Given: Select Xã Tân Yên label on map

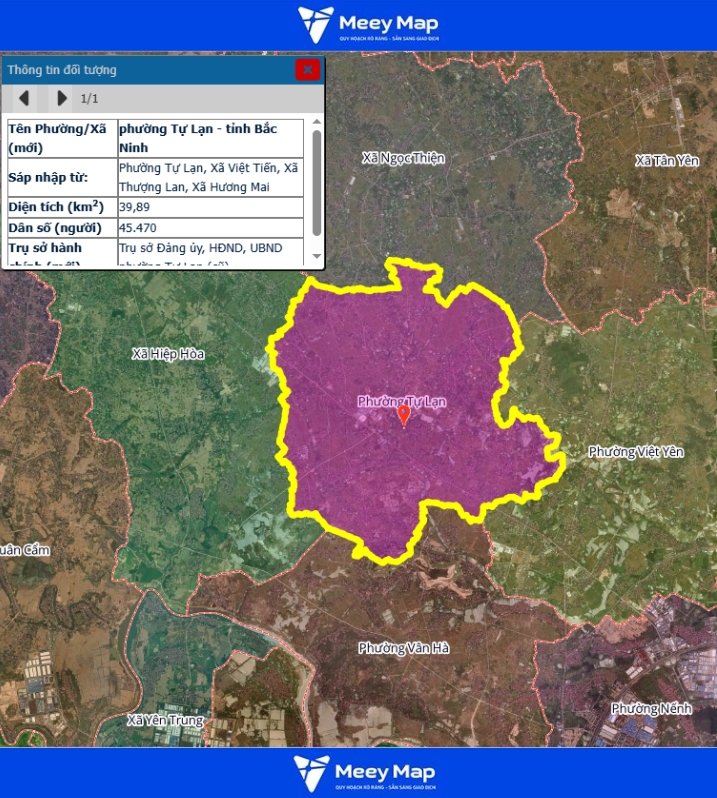Looking at the screenshot, I should (667, 161).
